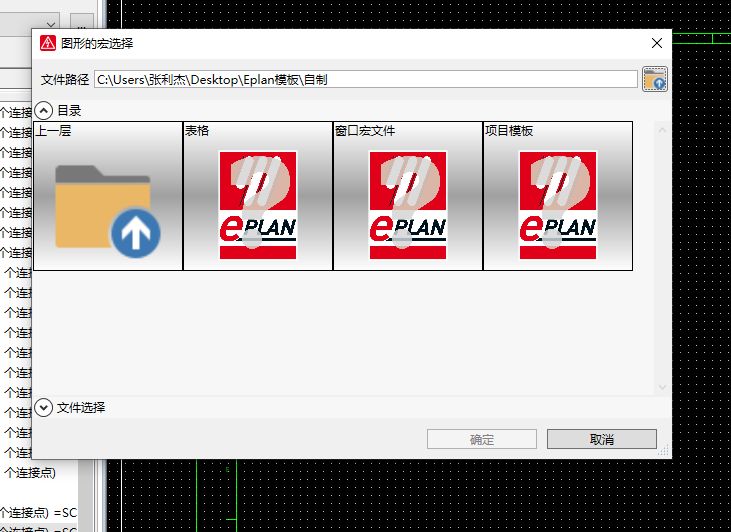Image resolution: width=731 pixels, height=532 pixels.
Task: Select the '个连接点) =SC' row in background list
Action: (x=39, y=513)
